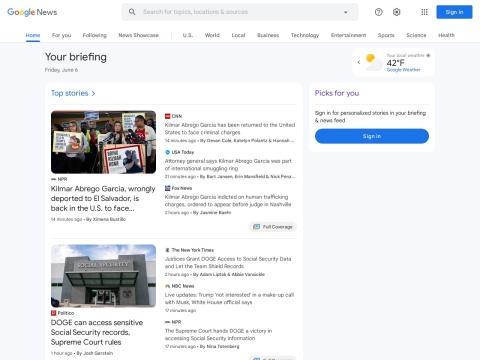Screen dimensions: 480x360
Task: Click the Fox News source icon
Action: [167, 188]
